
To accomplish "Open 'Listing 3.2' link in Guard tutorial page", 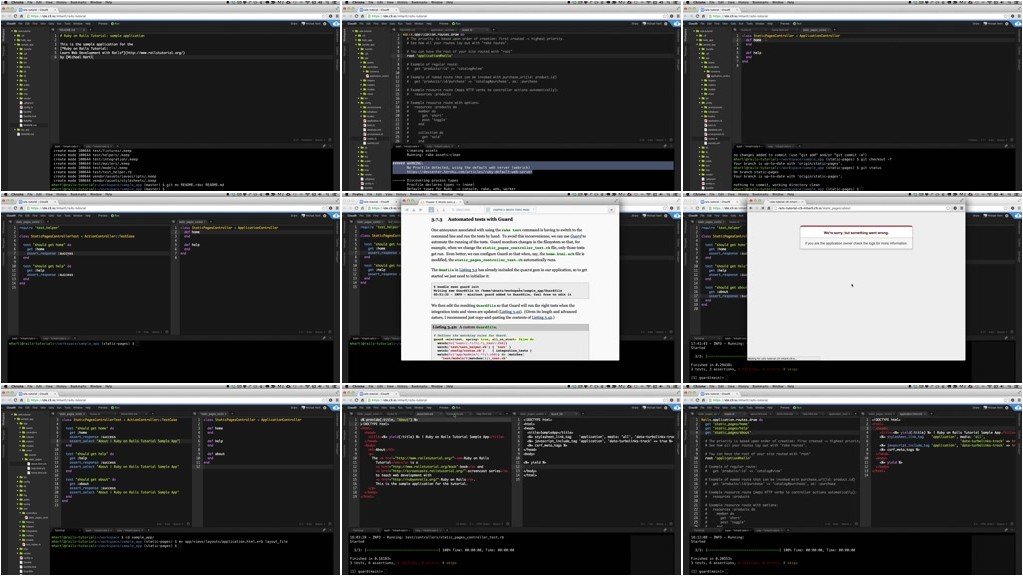I will click(468, 270).
